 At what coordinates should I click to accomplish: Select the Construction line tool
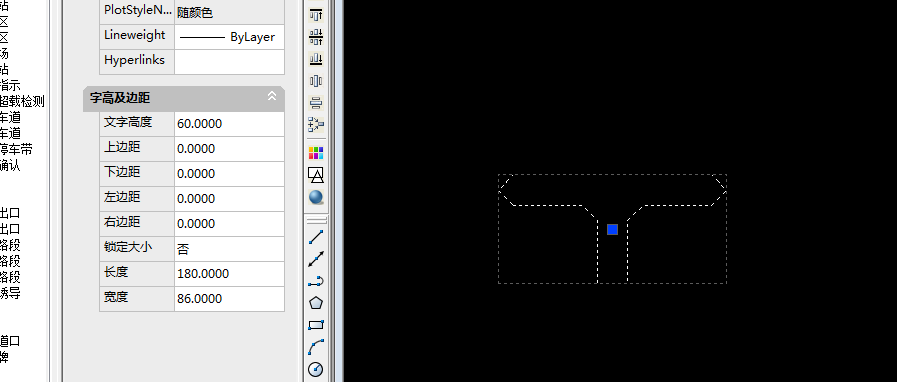316,258
